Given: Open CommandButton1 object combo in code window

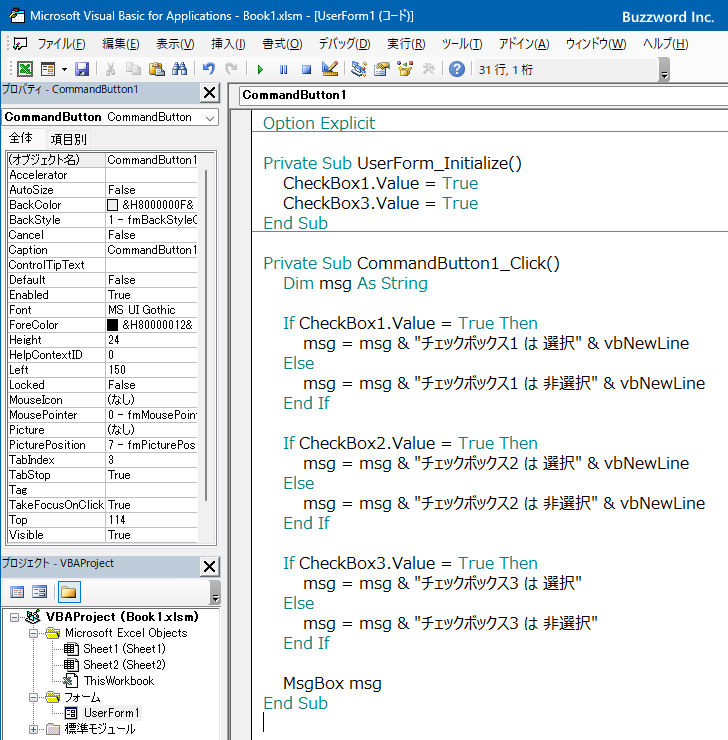Looking at the screenshot, I should [x=483, y=95].
